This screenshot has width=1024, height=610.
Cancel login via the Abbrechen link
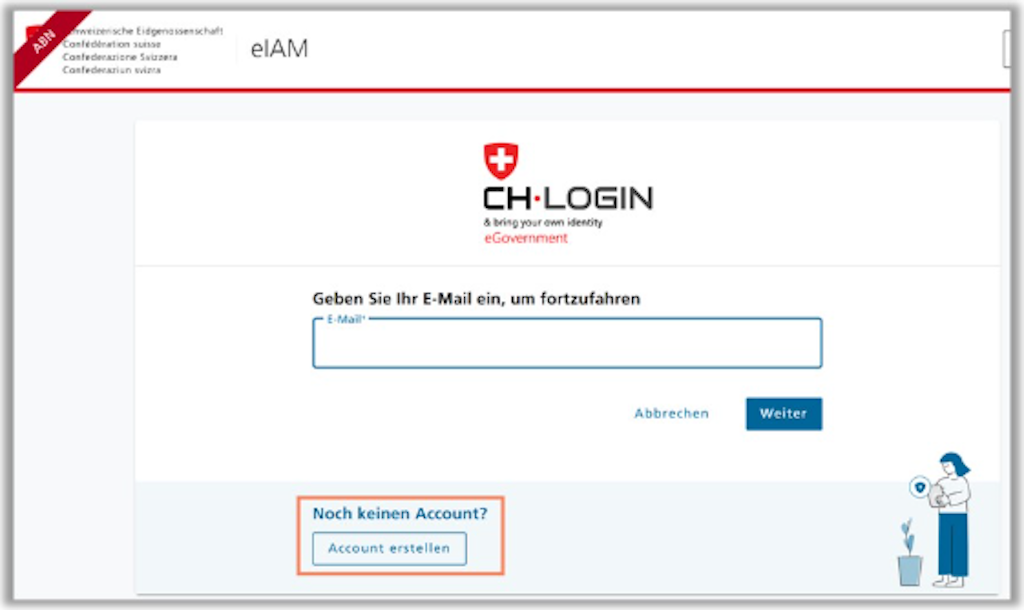point(671,413)
